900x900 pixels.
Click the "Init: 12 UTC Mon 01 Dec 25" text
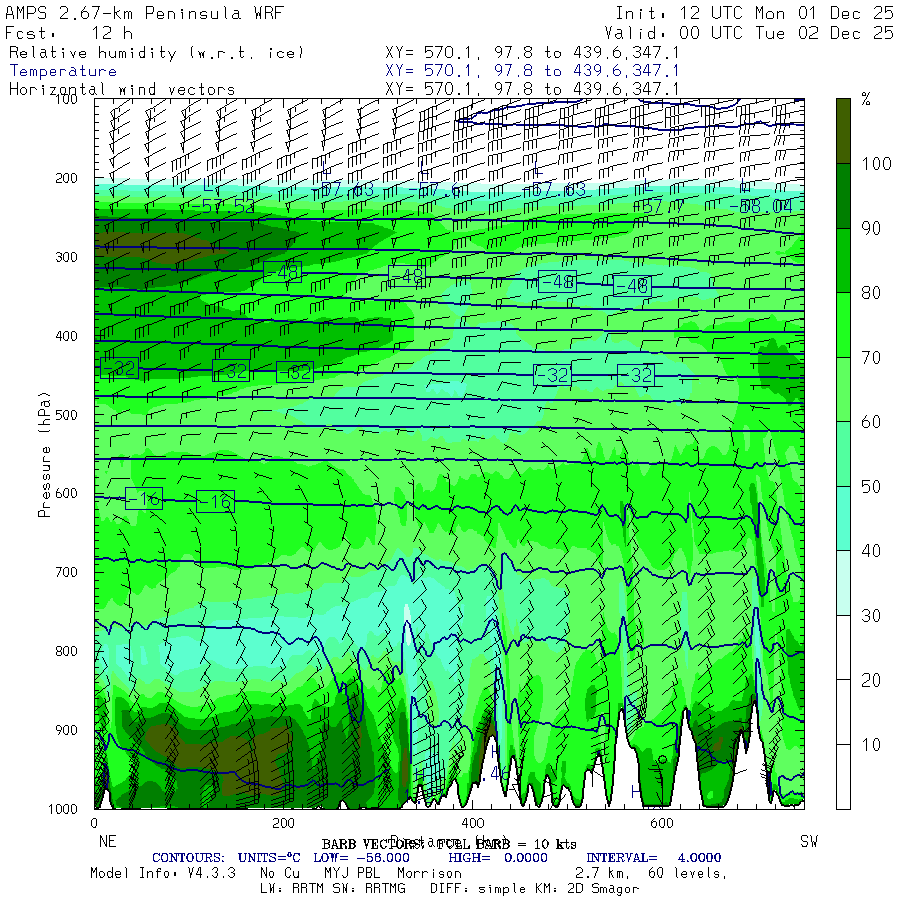tap(754, 13)
